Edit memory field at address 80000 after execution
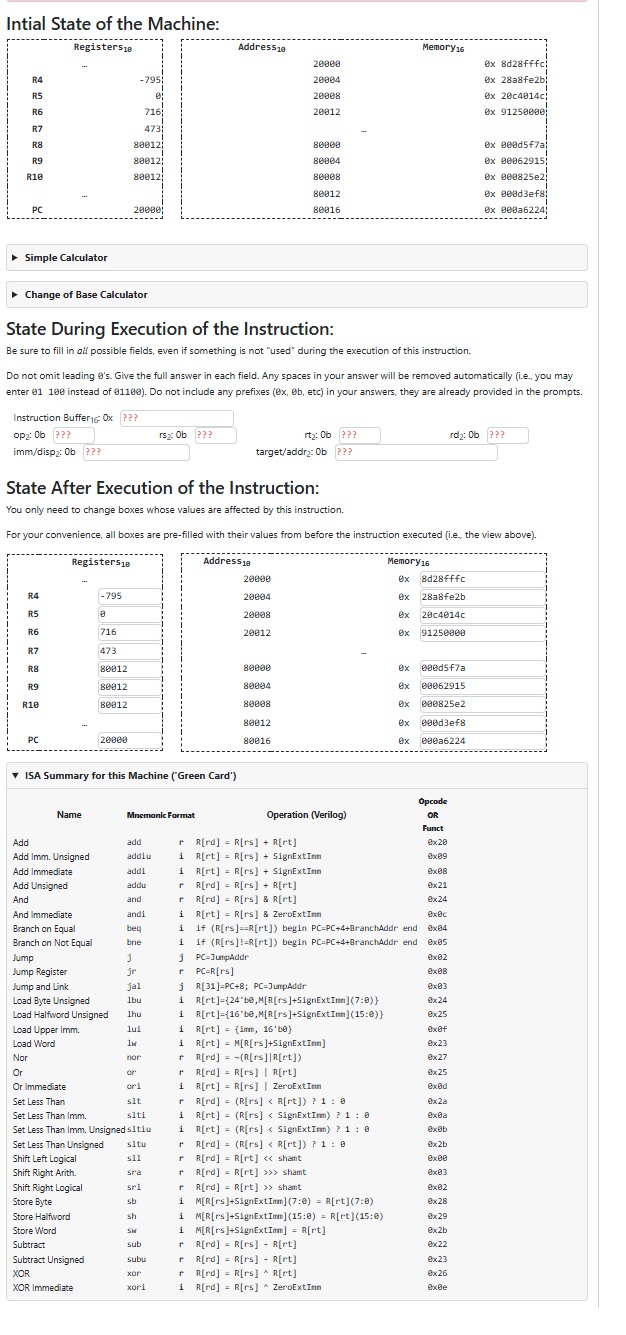The image size is (626, 1335). (x=482, y=668)
